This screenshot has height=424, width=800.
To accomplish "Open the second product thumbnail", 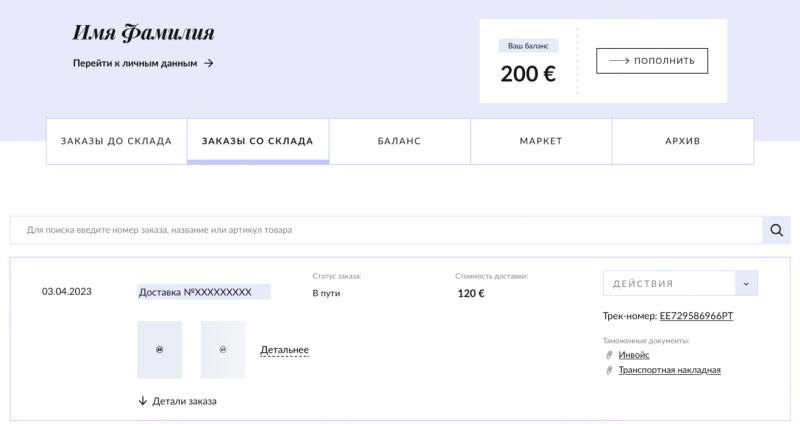I will coord(223,349).
